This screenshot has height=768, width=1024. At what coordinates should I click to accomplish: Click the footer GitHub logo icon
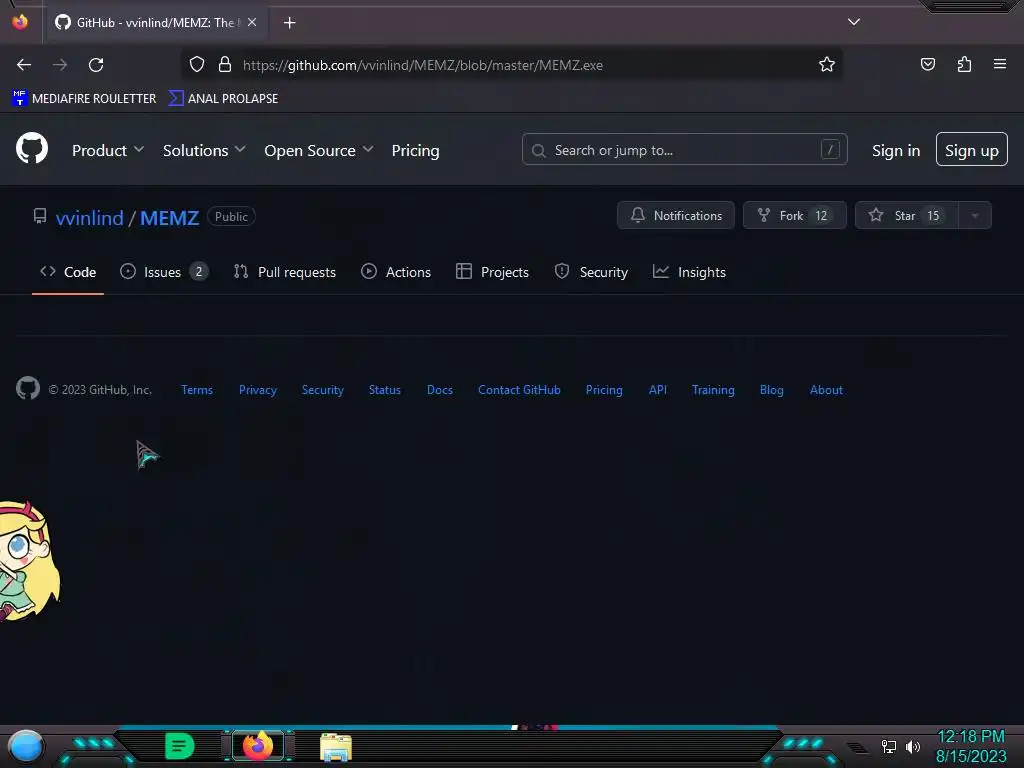(28, 389)
